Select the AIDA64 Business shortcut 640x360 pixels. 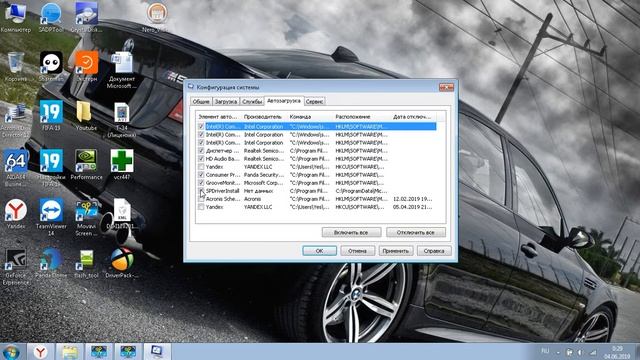(16, 168)
